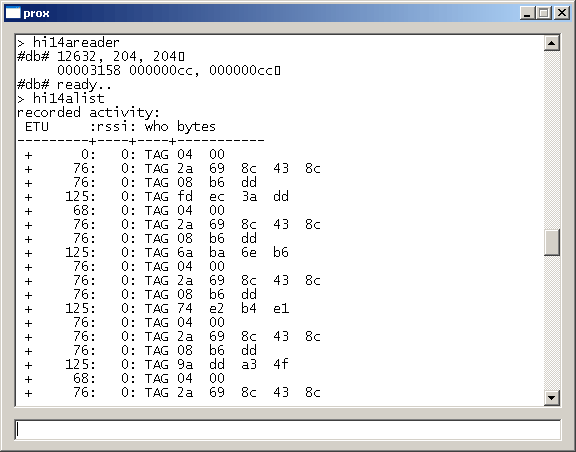Click the scroll up arrow button

[x=552, y=43]
